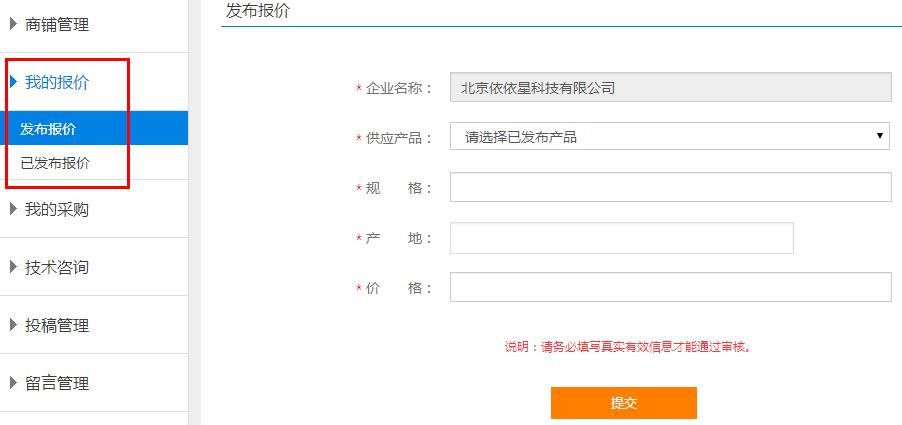Open the 已发布报价 submenu item
The image size is (902, 425).
point(55,163)
